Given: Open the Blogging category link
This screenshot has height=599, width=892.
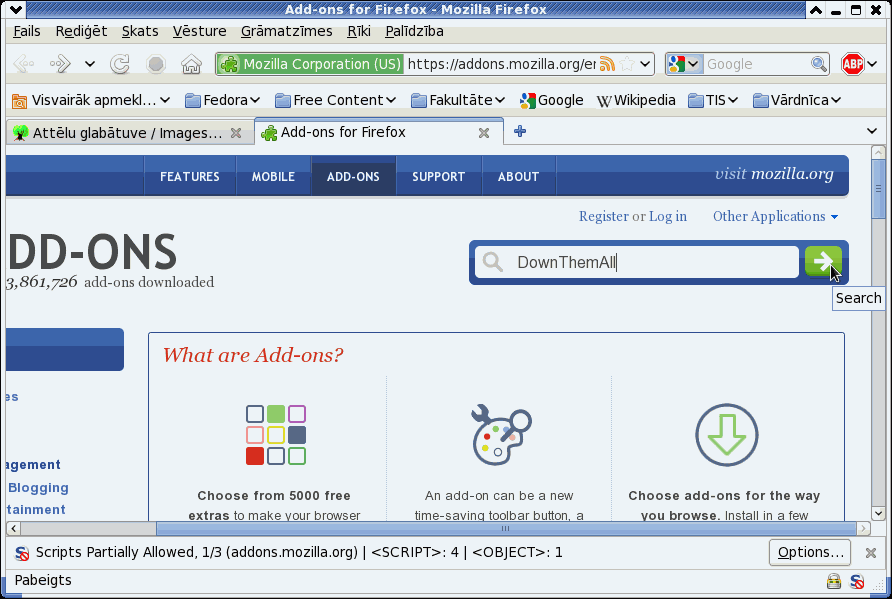Looking at the screenshot, I should (x=38, y=488).
